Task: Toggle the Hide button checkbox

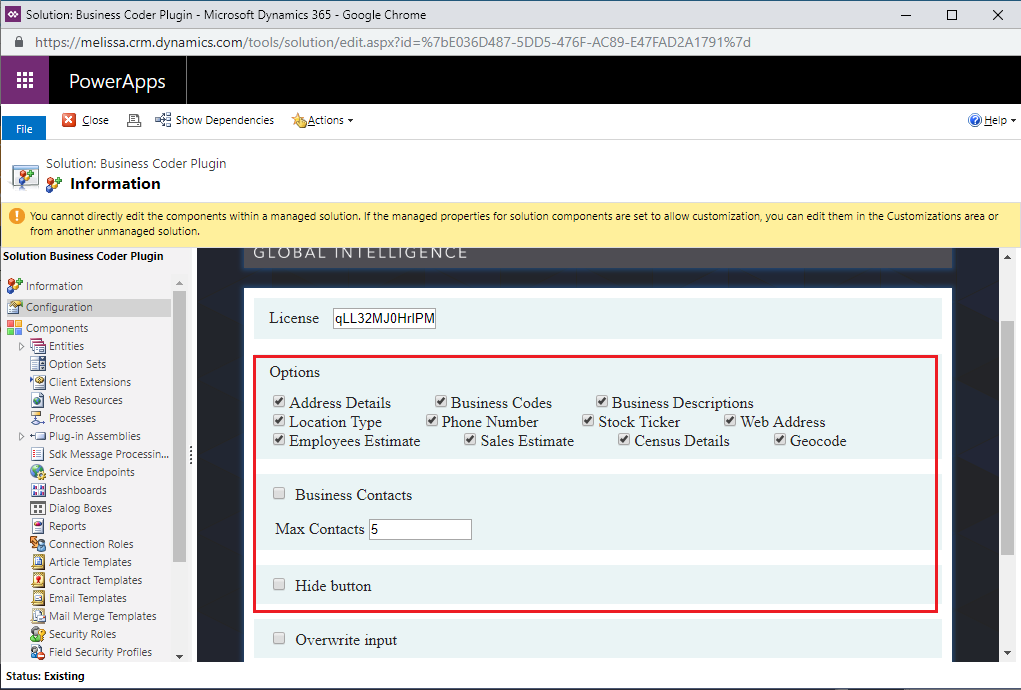Action: pyautogui.click(x=280, y=585)
